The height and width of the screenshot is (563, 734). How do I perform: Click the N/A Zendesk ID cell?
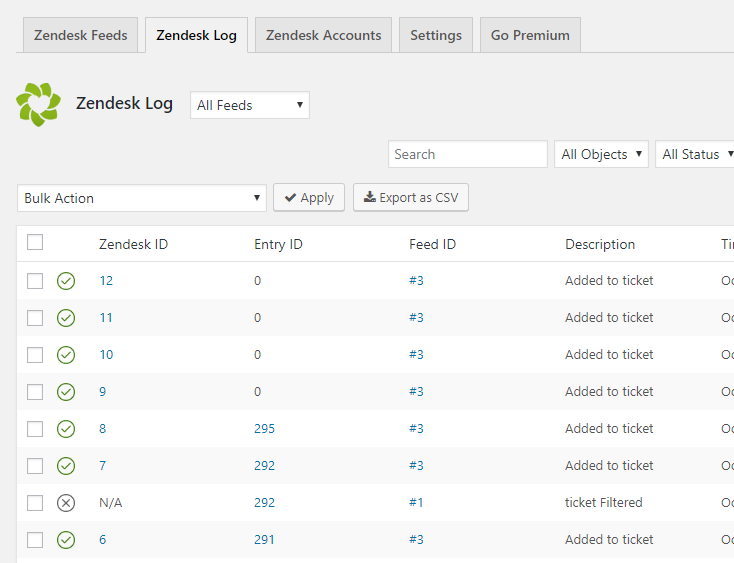(110, 503)
